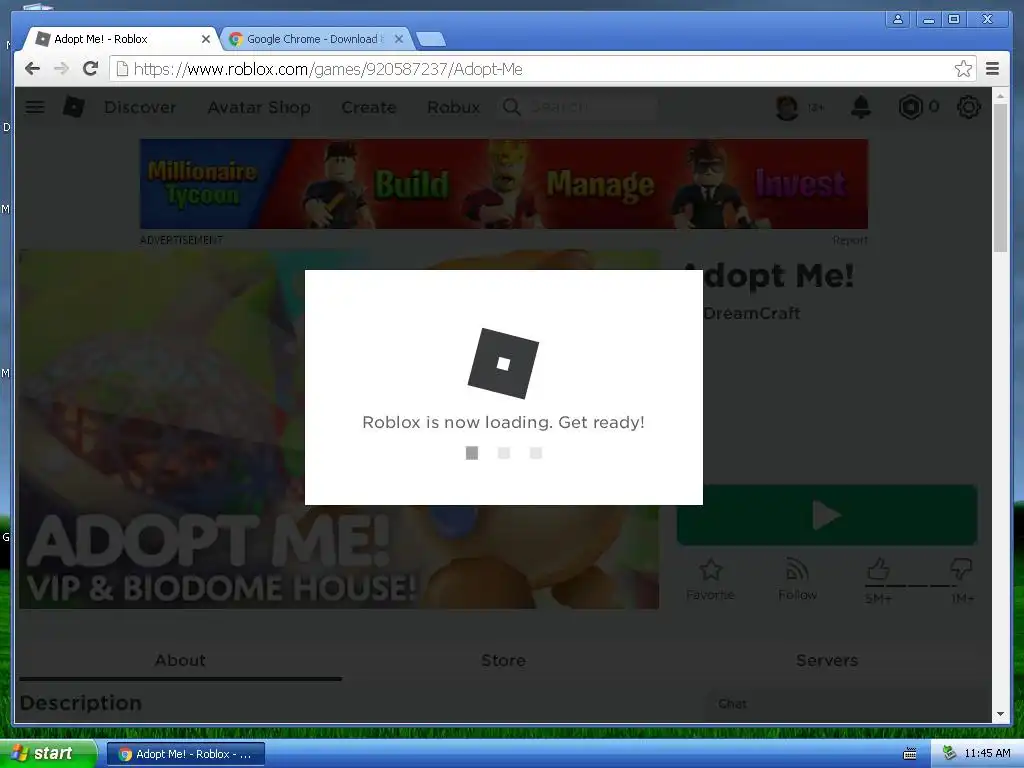Click the DreamCraft creator link

pyautogui.click(x=752, y=313)
